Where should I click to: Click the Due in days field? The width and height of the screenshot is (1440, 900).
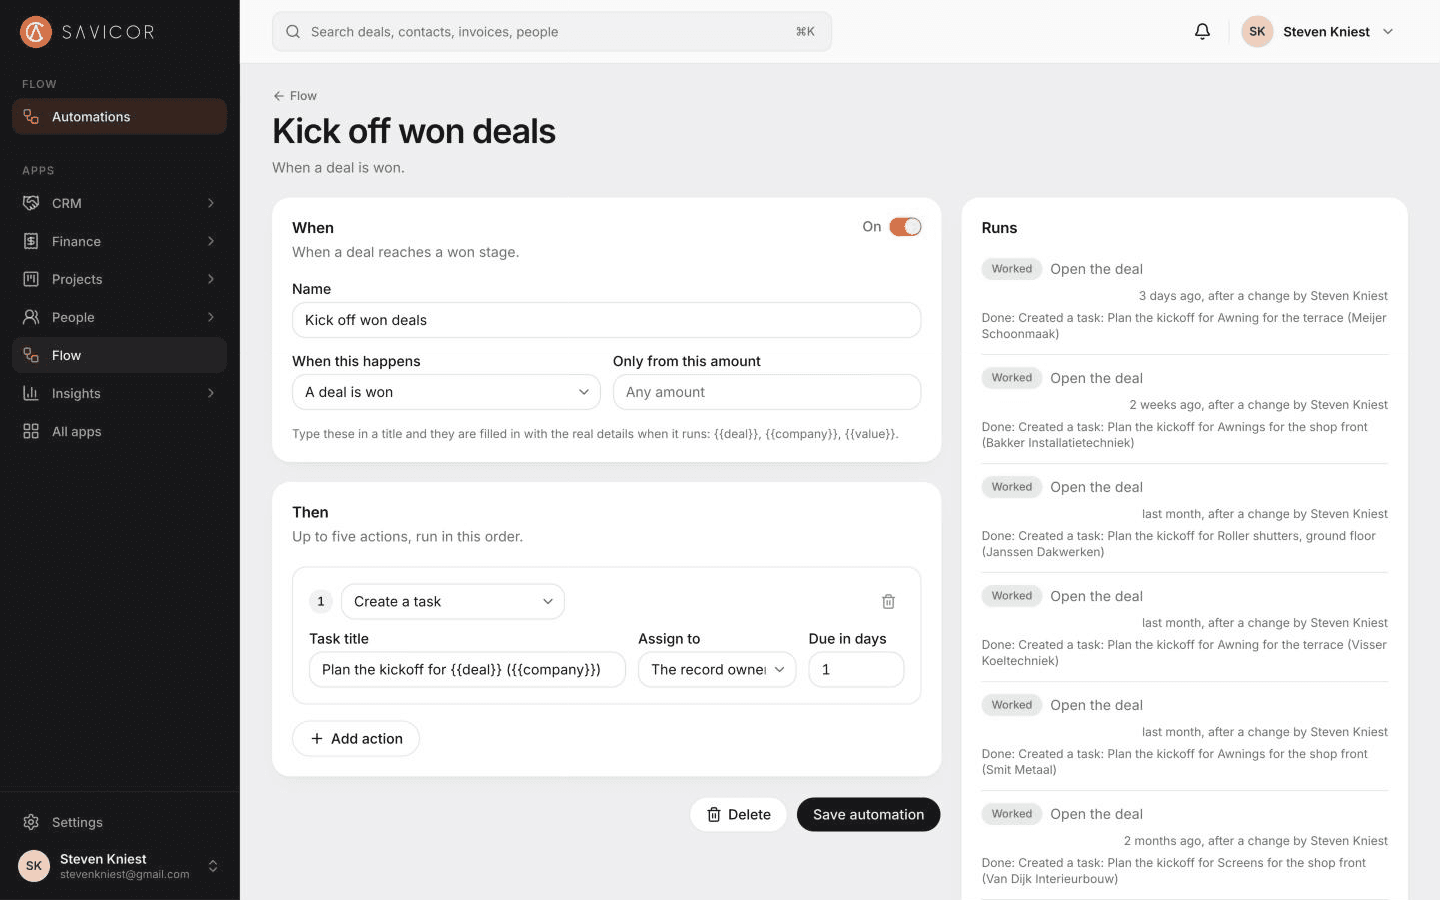tap(856, 669)
